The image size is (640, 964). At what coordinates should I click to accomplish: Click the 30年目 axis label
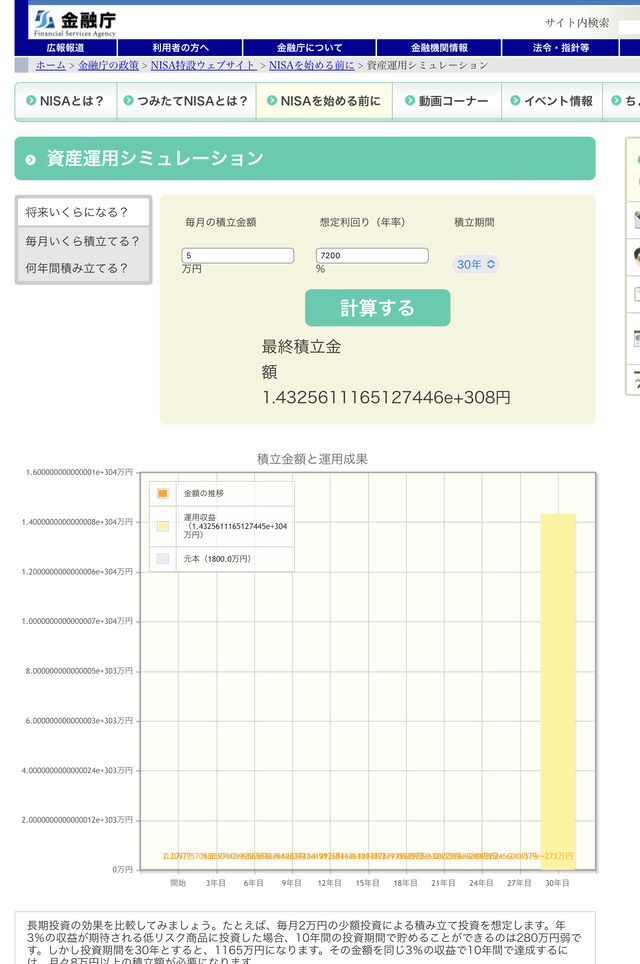pos(557,883)
